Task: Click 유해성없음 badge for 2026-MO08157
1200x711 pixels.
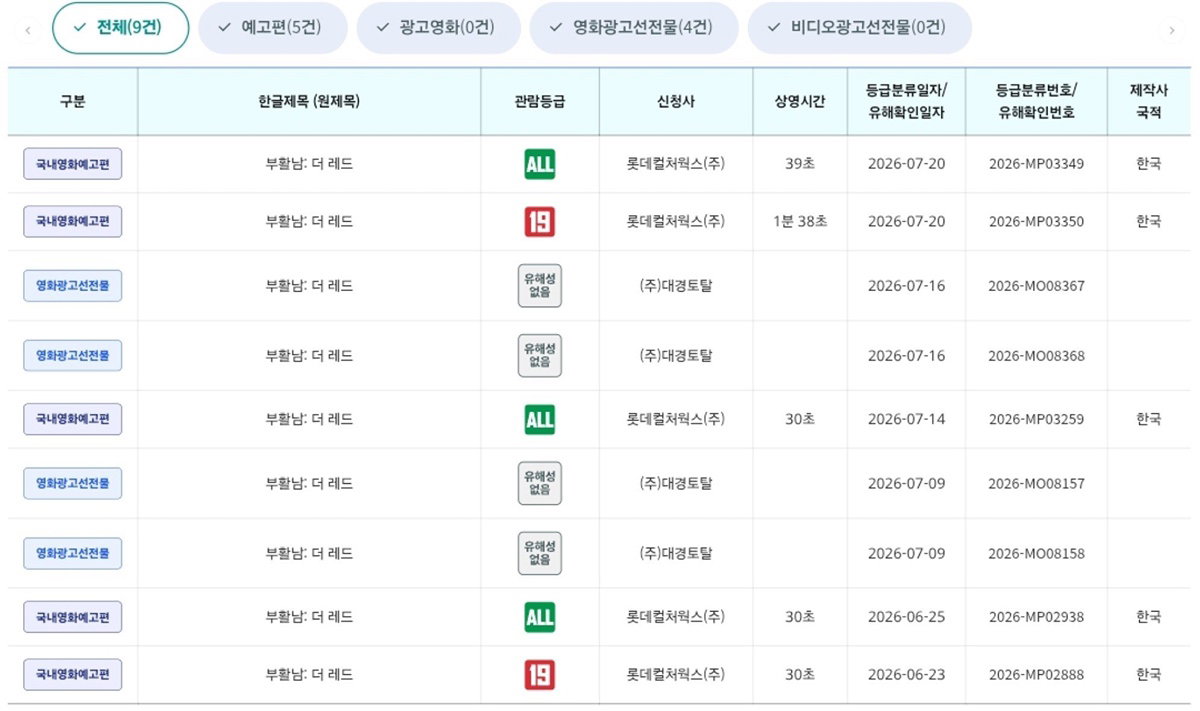Action: (x=539, y=484)
